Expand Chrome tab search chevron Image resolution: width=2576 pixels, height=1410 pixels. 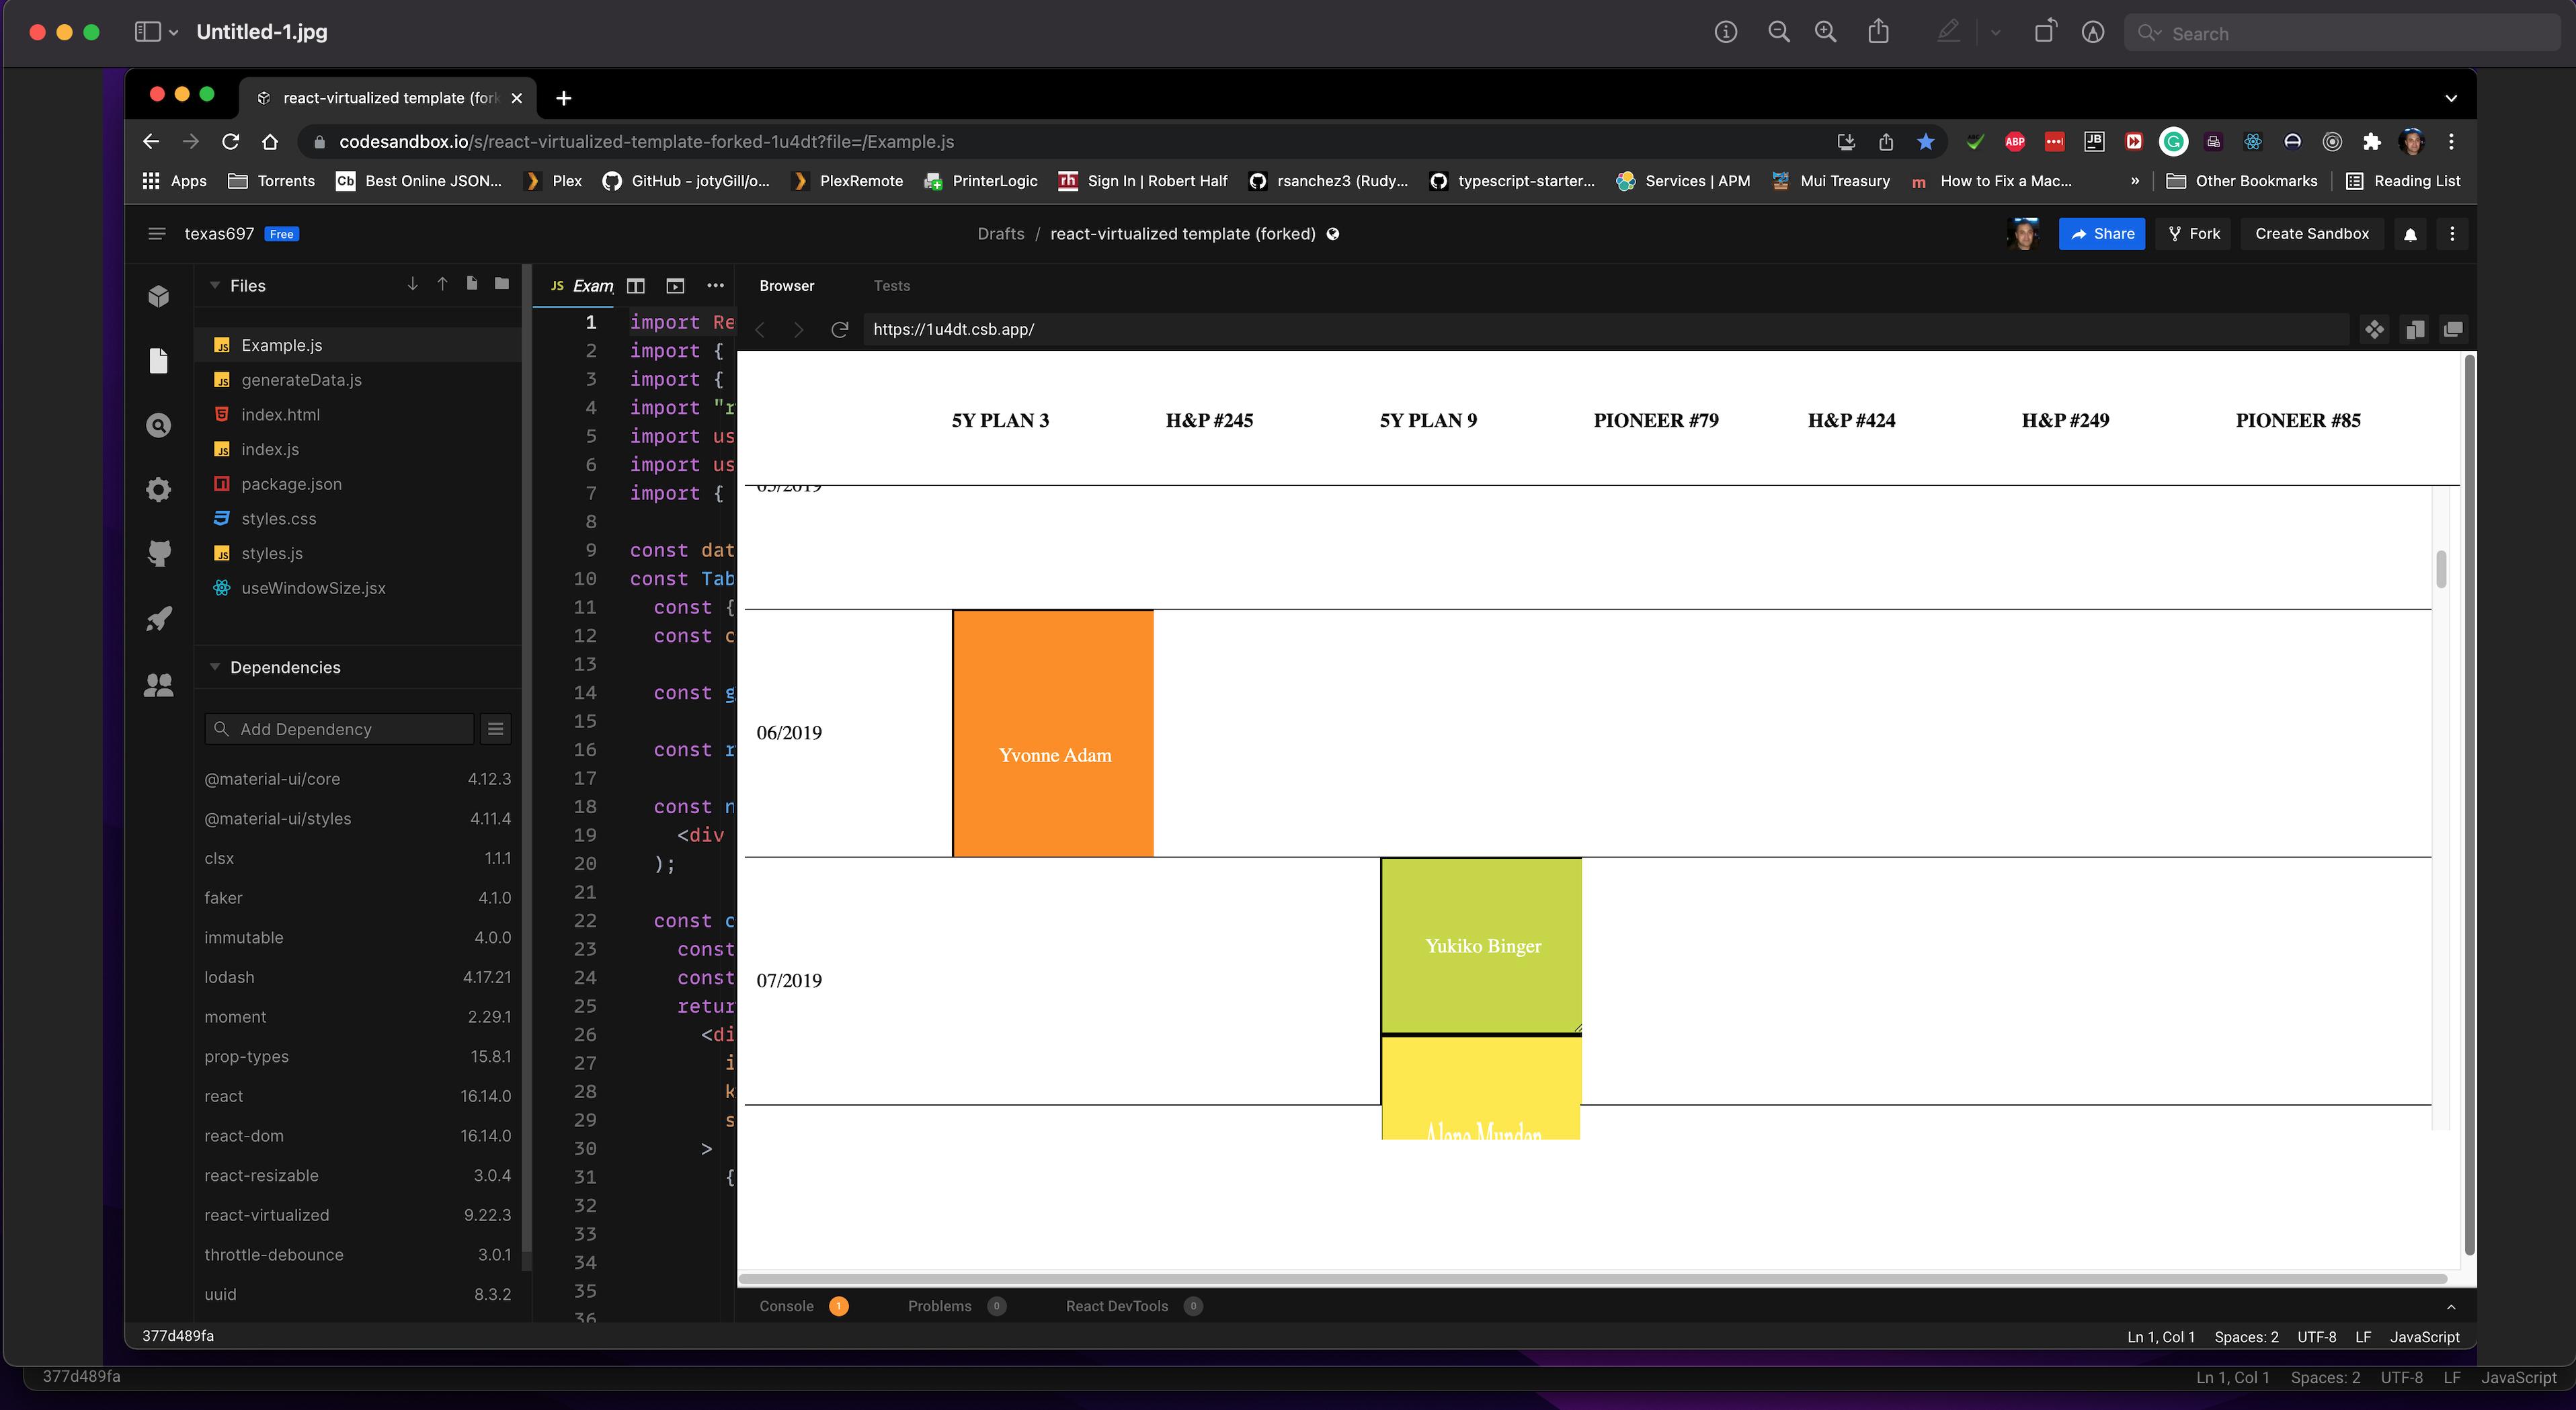click(x=2450, y=98)
